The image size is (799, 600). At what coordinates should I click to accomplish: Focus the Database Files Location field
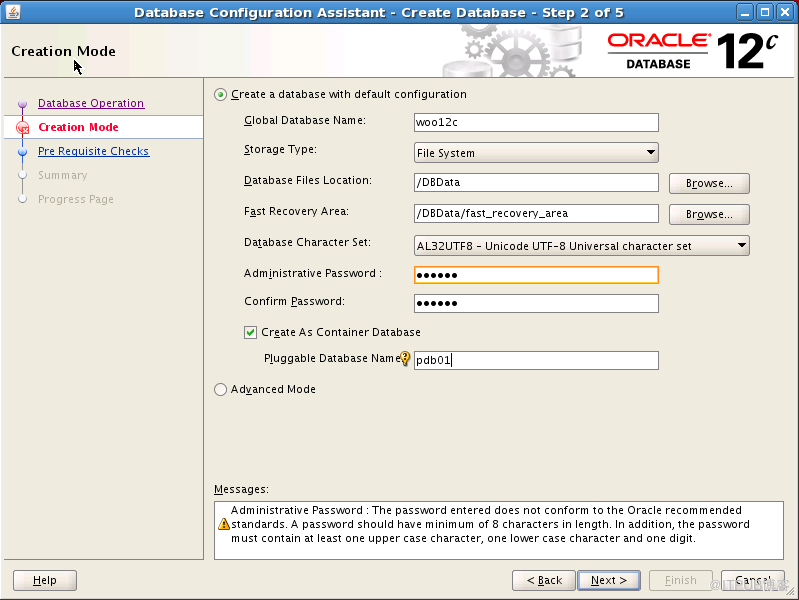point(536,182)
